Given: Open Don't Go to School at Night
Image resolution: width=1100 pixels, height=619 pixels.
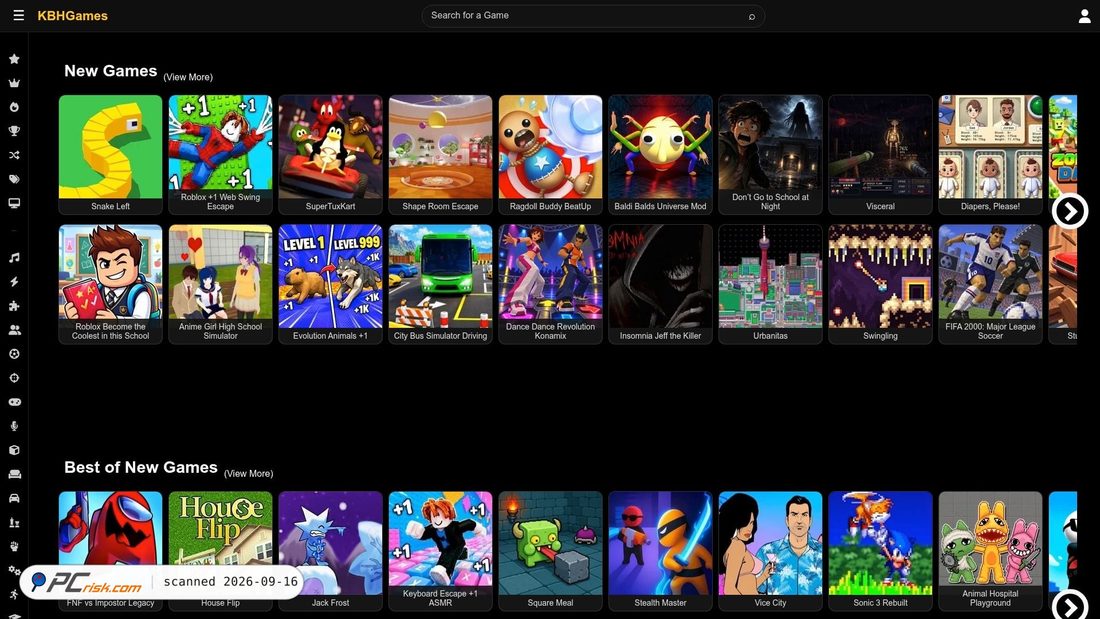Looking at the screenshot, I should pos(770,154).
